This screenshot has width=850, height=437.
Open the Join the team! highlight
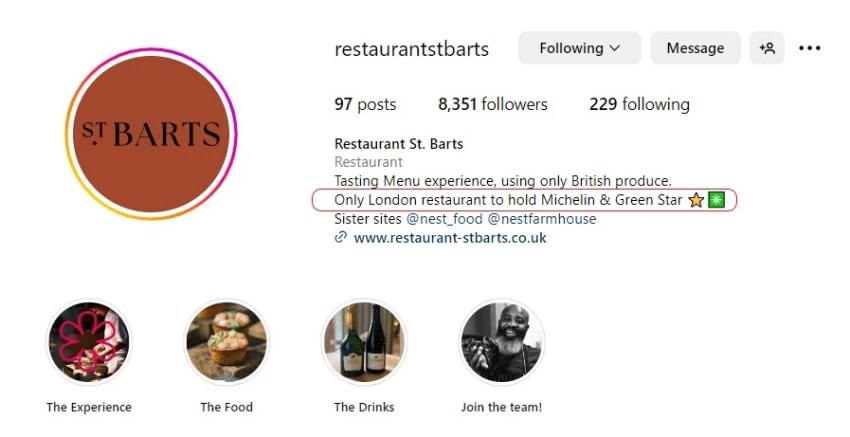(x=501, y=342)
